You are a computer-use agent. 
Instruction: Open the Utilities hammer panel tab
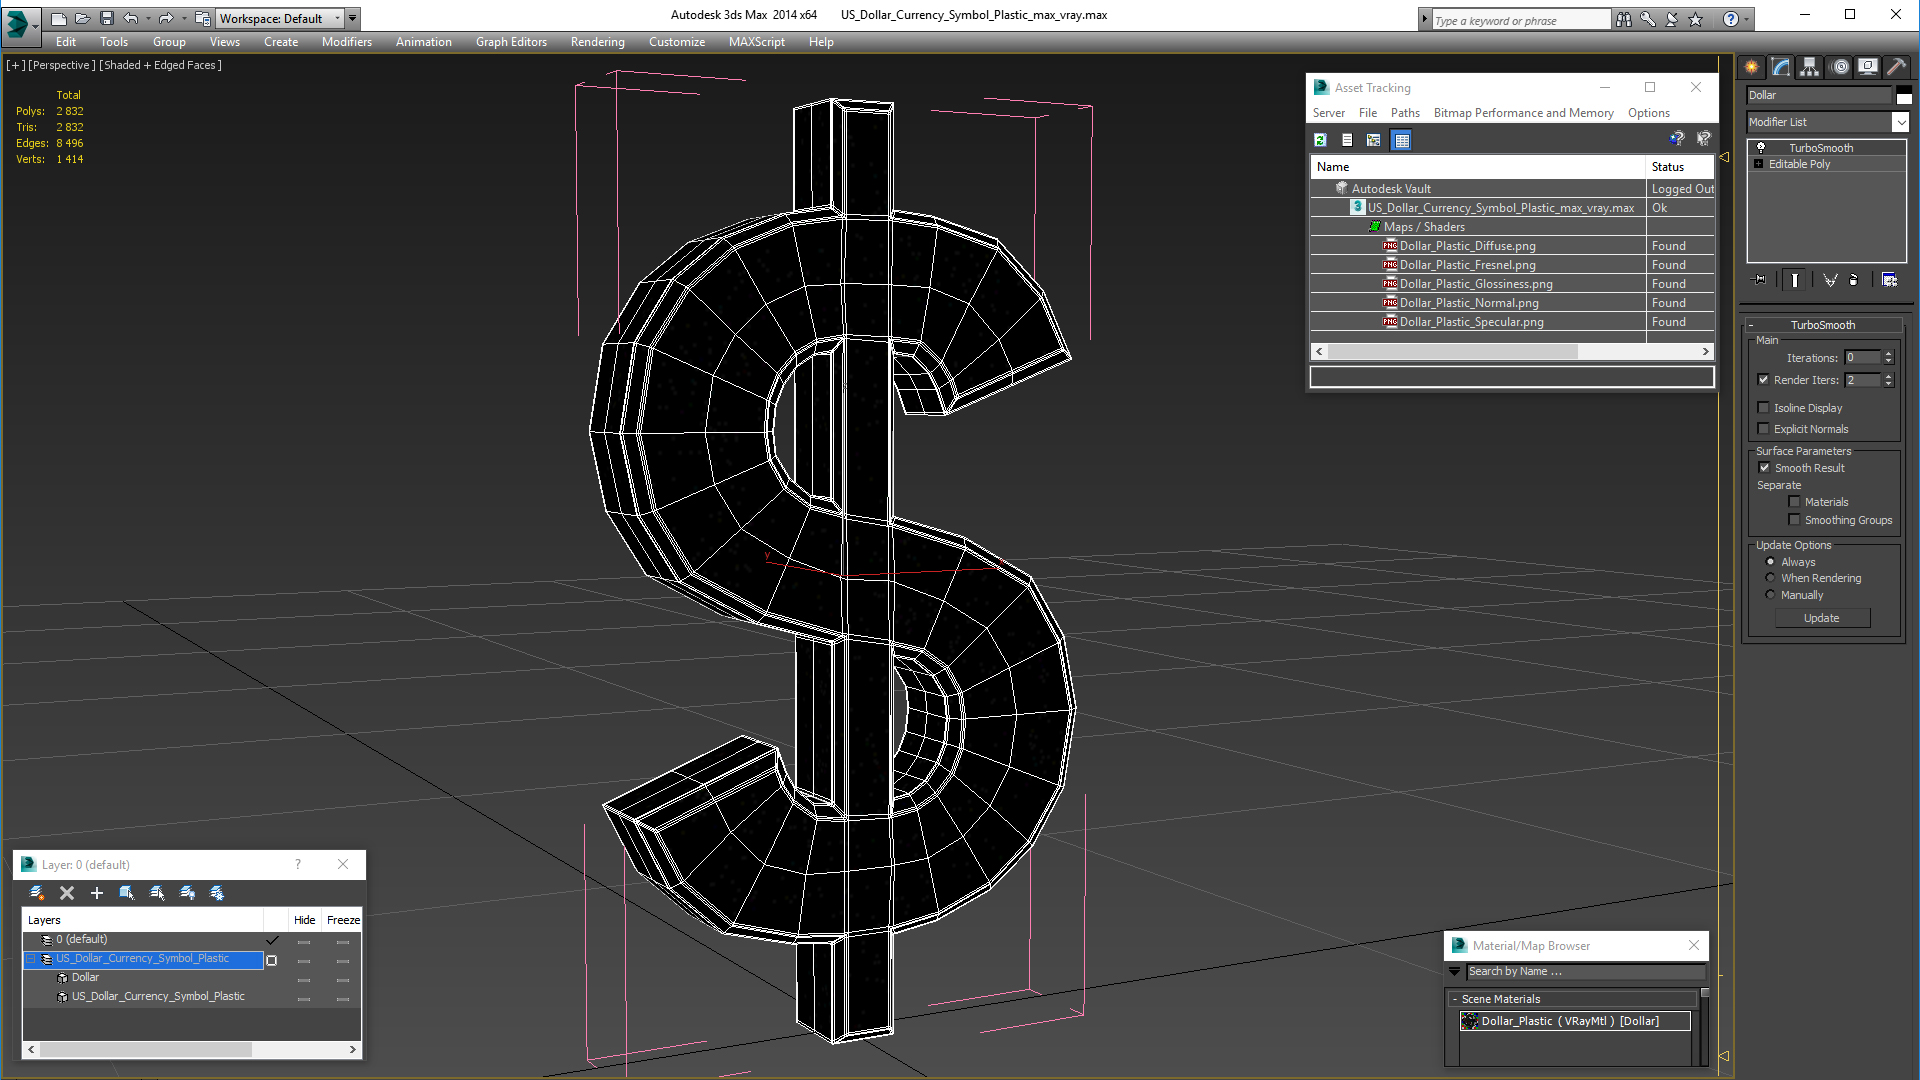tap(1896, 67)
